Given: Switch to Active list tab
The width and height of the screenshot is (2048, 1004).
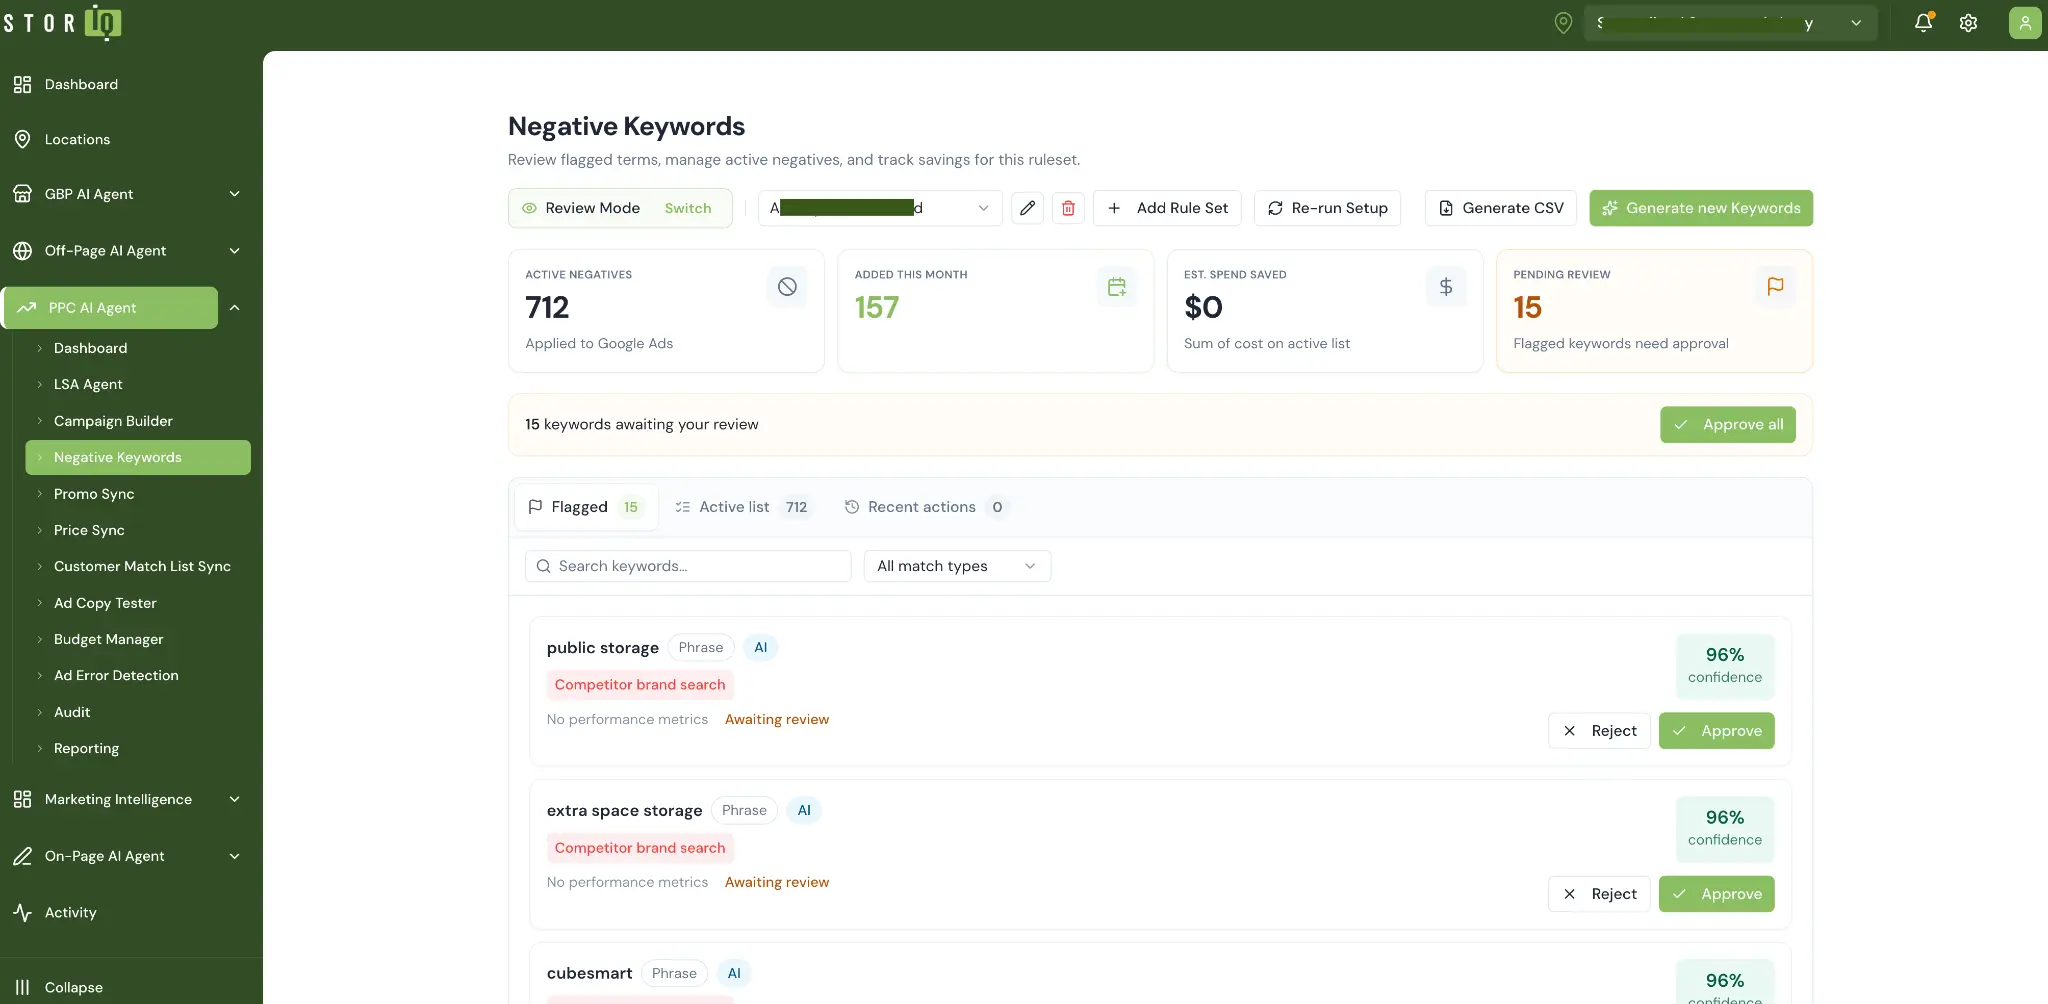Looking at the screenshot, I should click(x=743, y=507).
